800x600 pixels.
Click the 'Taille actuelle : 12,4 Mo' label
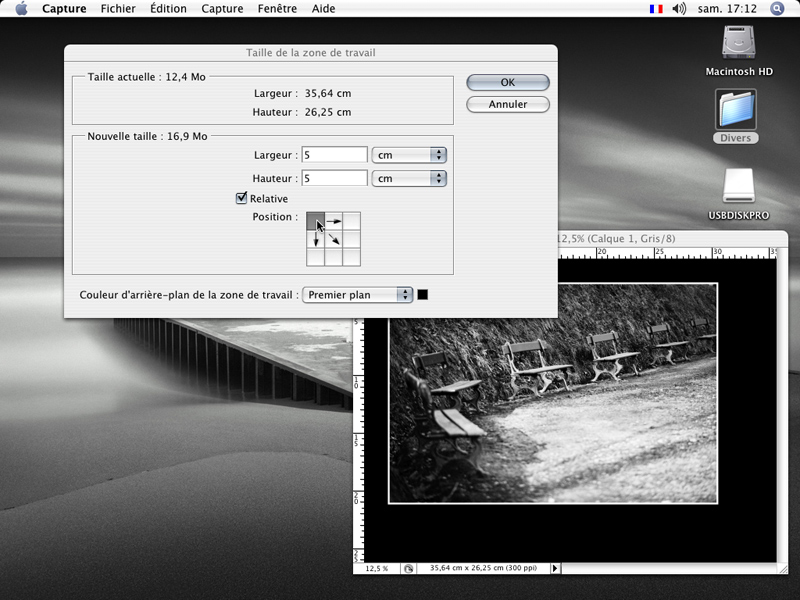coord(146,77)
